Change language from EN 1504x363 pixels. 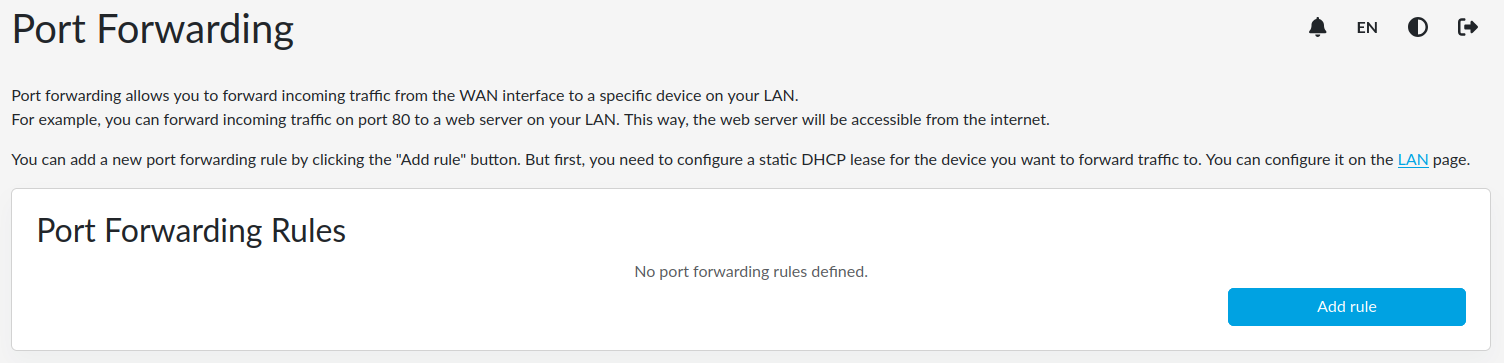pos(1367,28)
